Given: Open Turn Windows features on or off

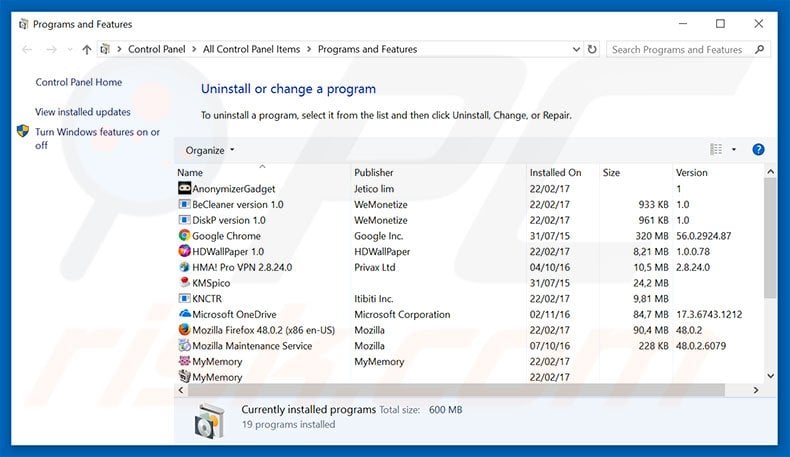Looking at the screenshot, I should pyautogui.click(x=97, y=139).
